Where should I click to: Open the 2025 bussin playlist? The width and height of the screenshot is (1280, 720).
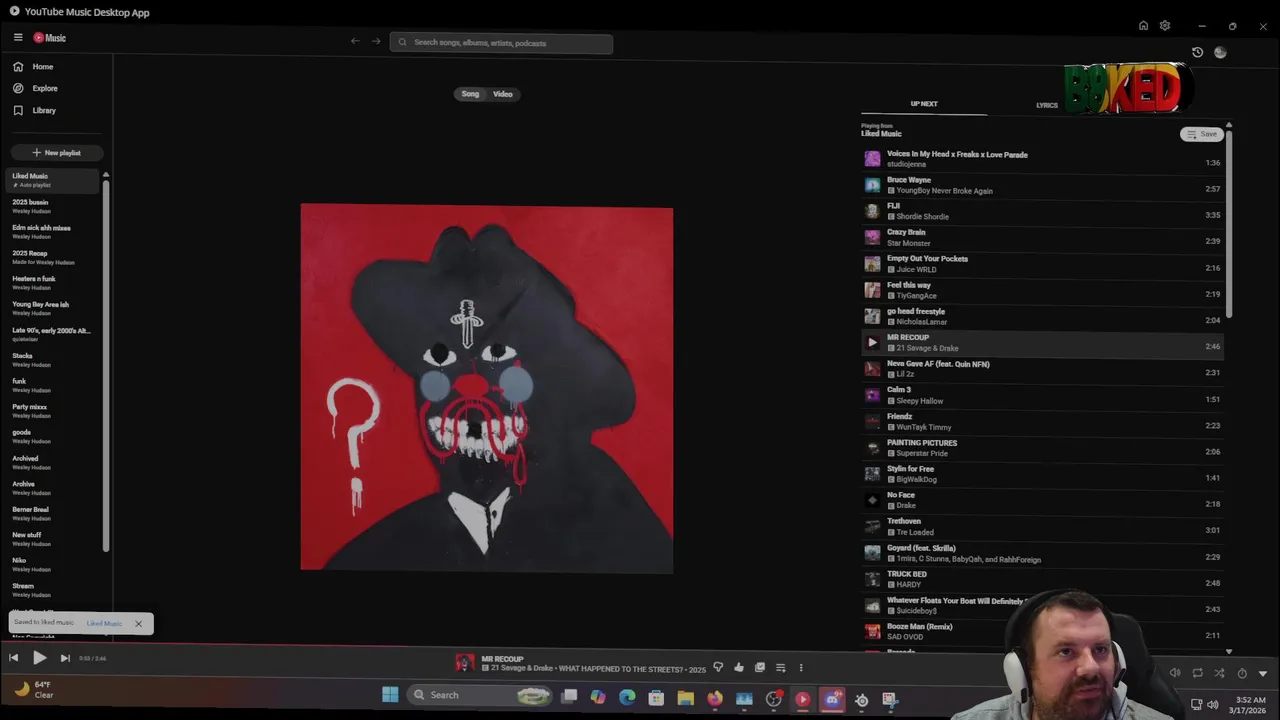(x=54, y=206)
